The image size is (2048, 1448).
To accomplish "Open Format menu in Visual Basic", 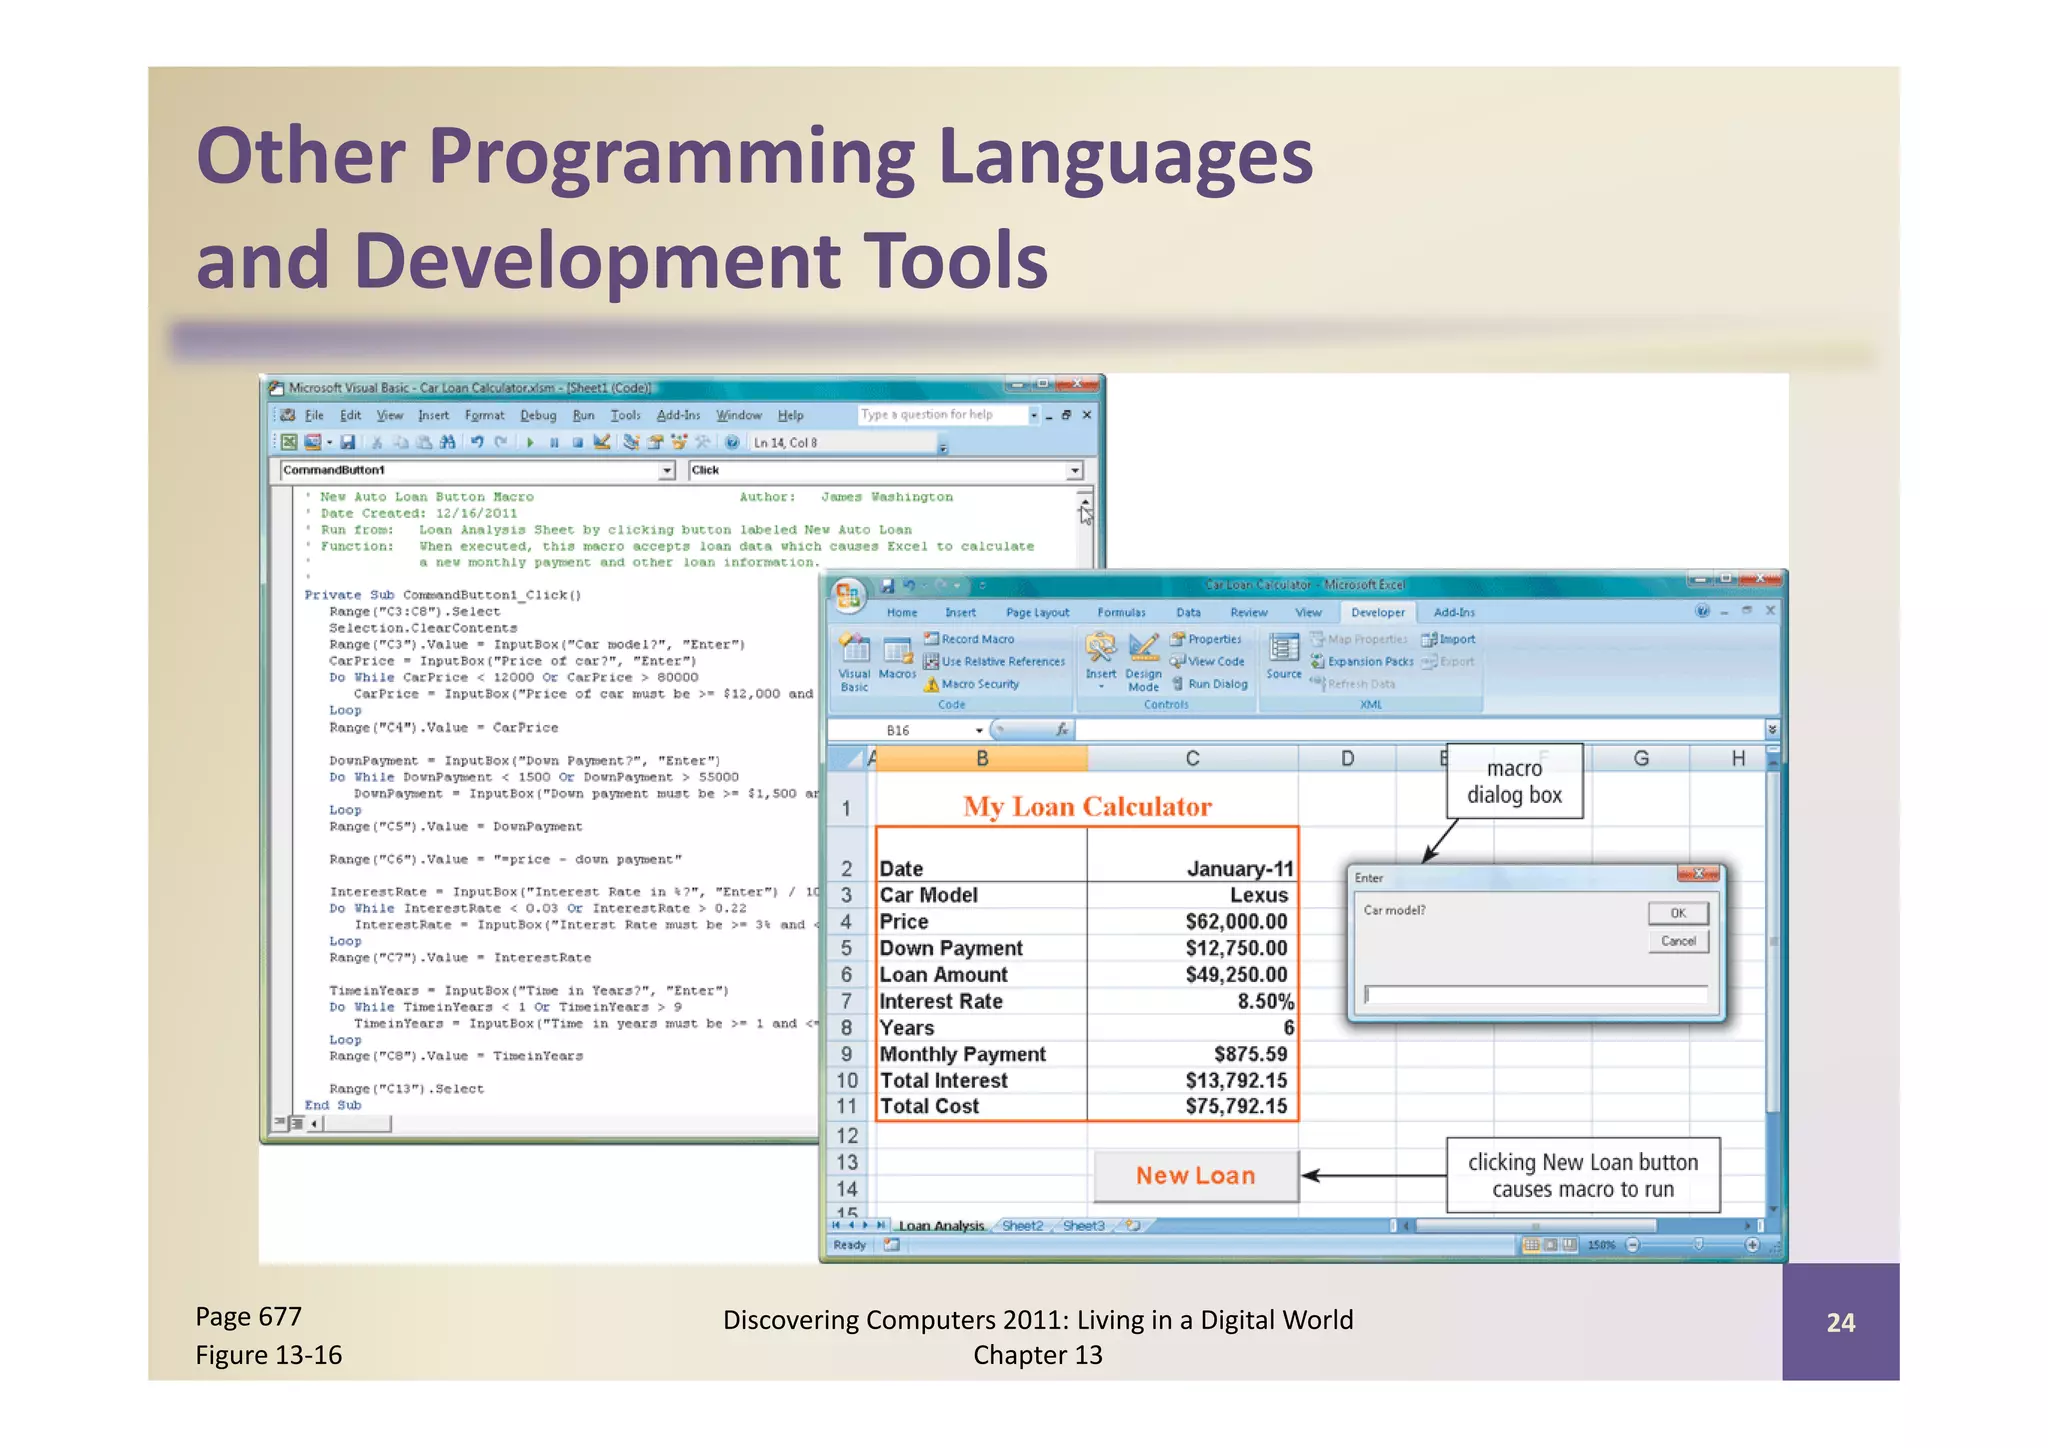I will [x=484, y=415].
